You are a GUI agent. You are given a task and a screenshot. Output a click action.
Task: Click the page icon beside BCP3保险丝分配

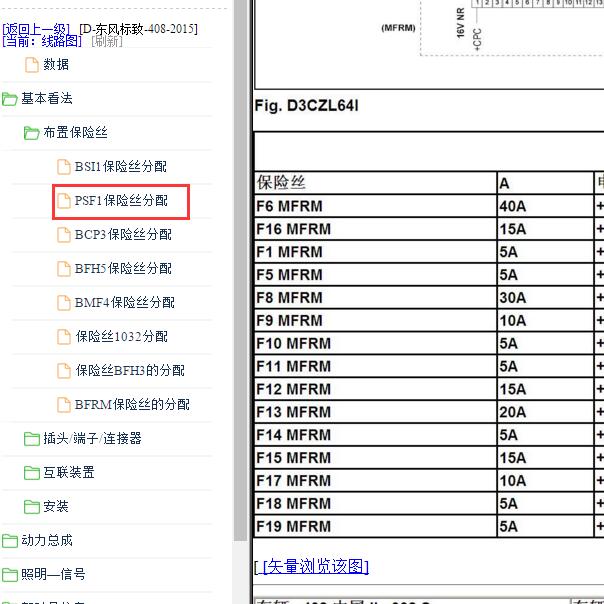pyautogui.click(x=64, y=235)
